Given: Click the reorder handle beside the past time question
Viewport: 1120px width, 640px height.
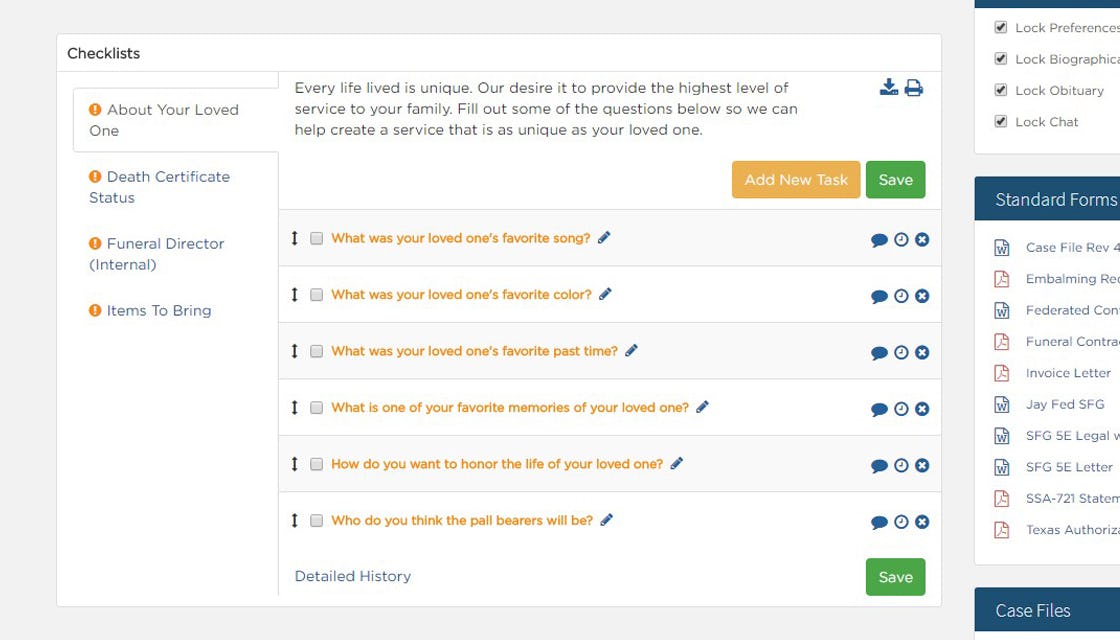Looking at the screenshot, I should point(294,351).
